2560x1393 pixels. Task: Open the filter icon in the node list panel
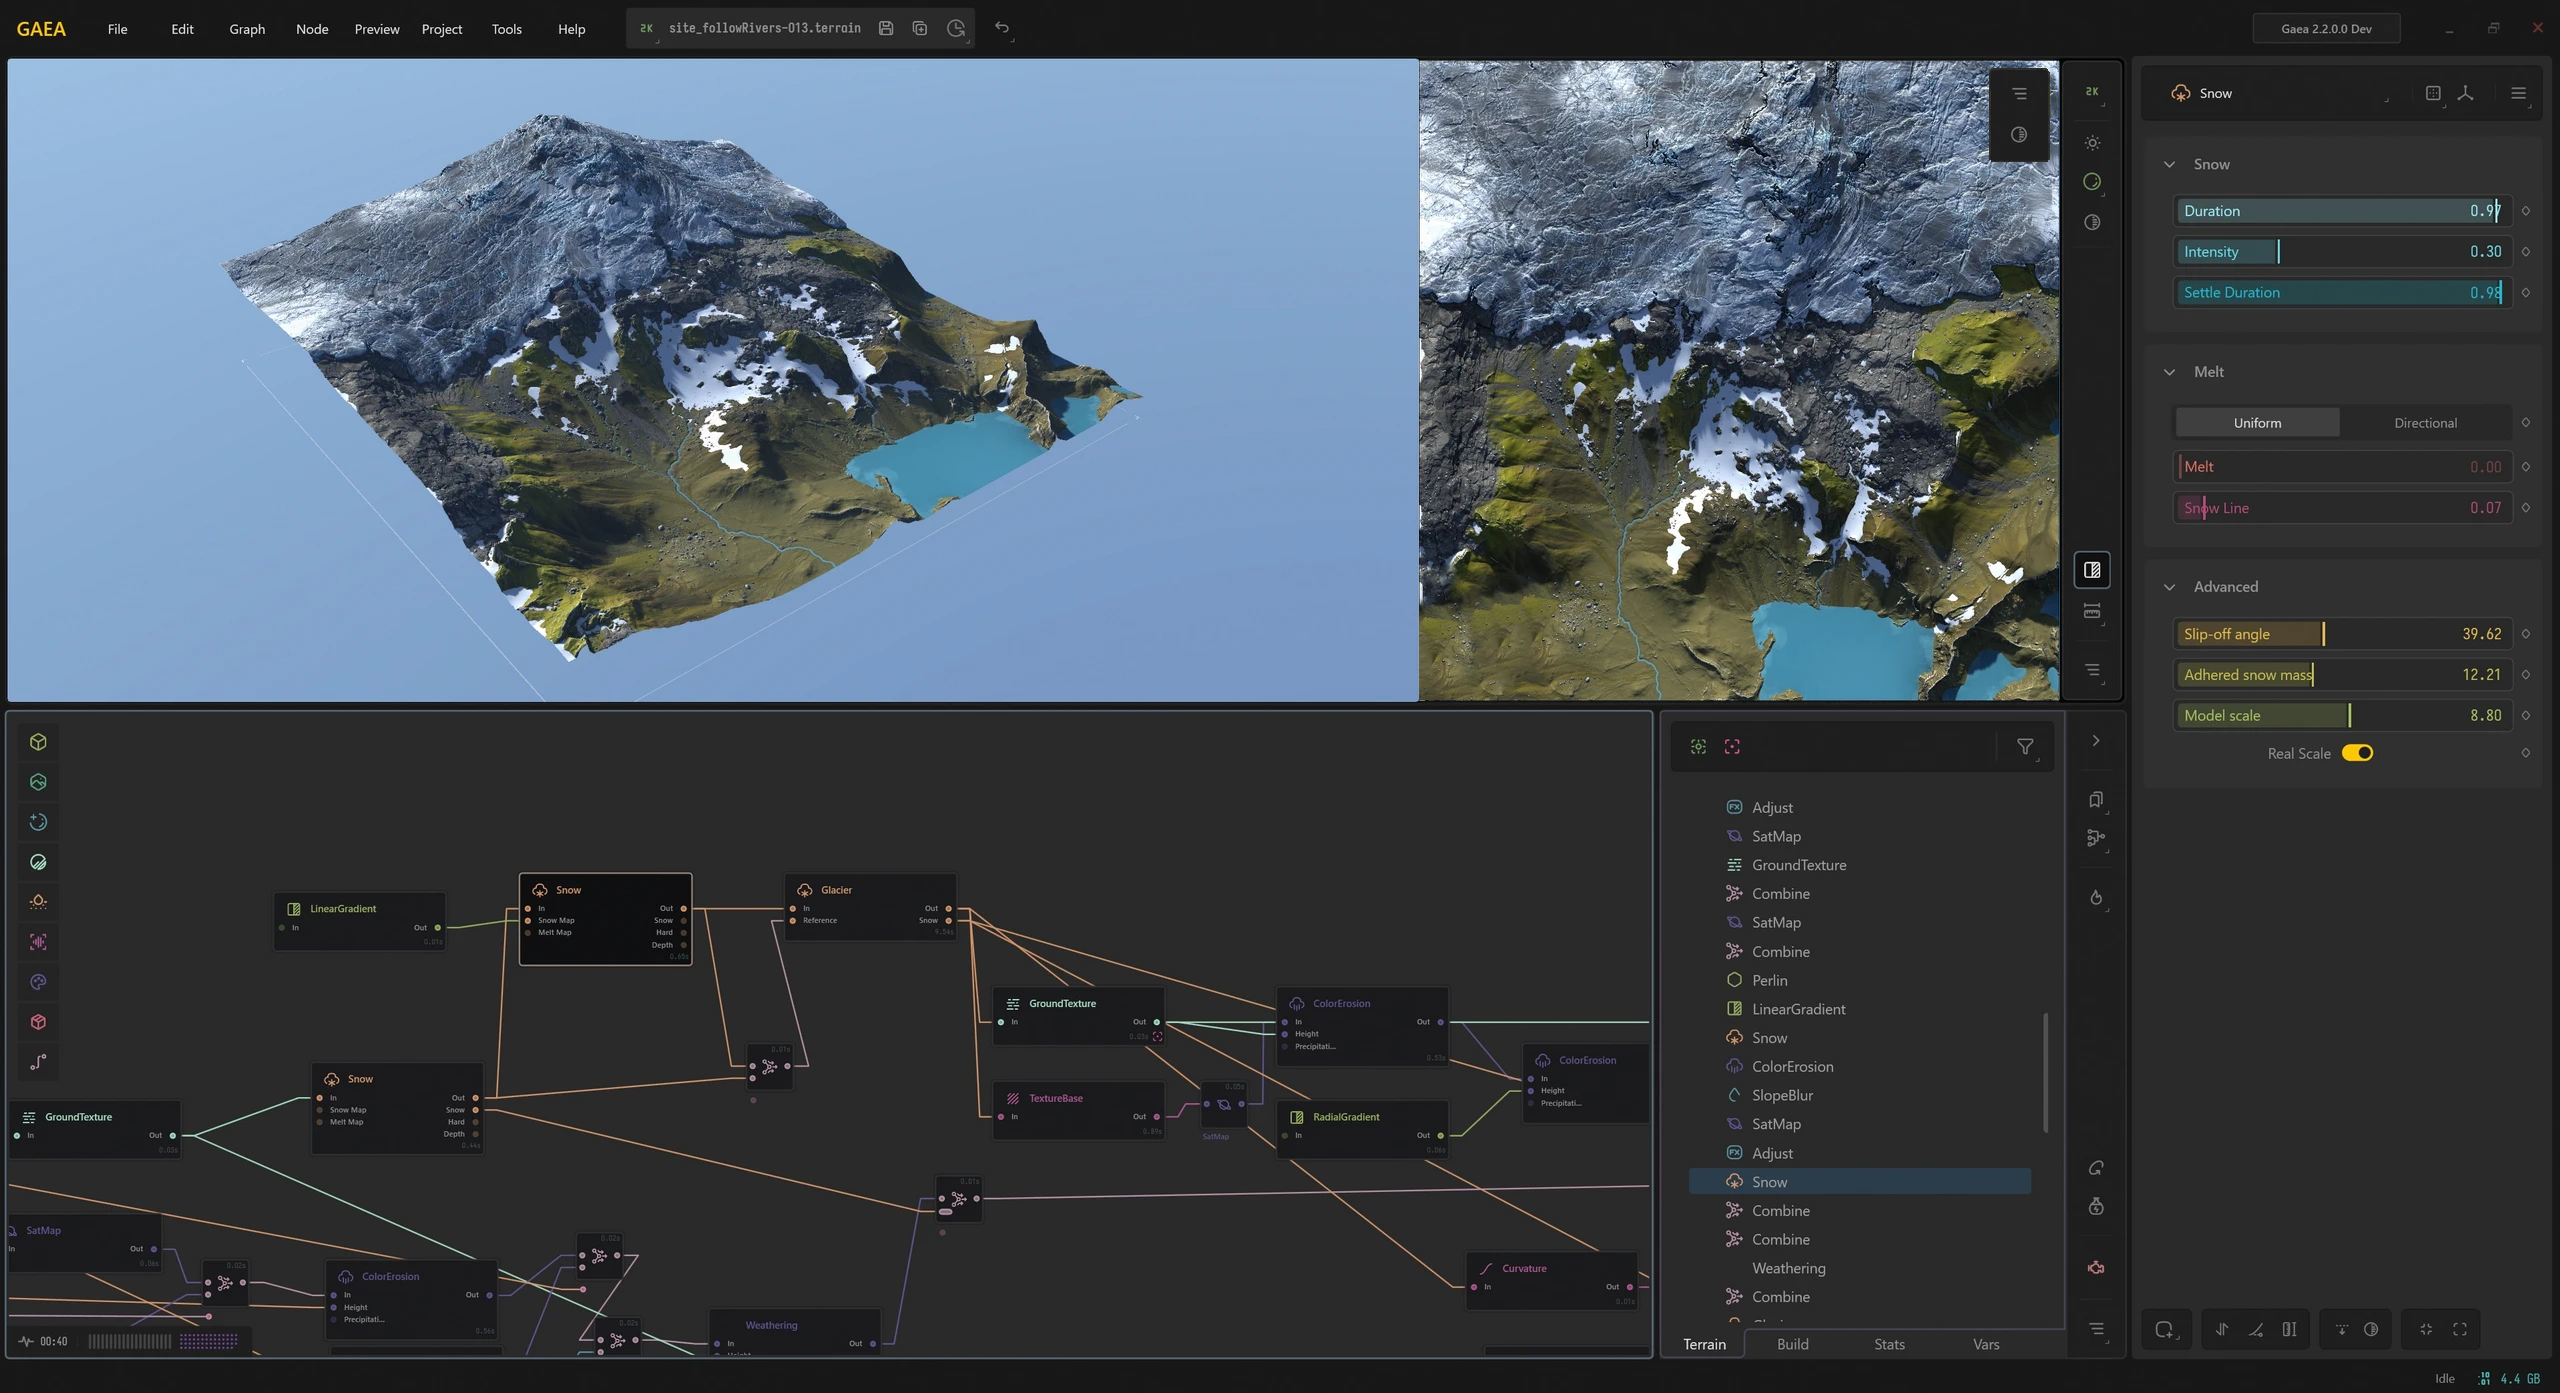pos(2025,746)
